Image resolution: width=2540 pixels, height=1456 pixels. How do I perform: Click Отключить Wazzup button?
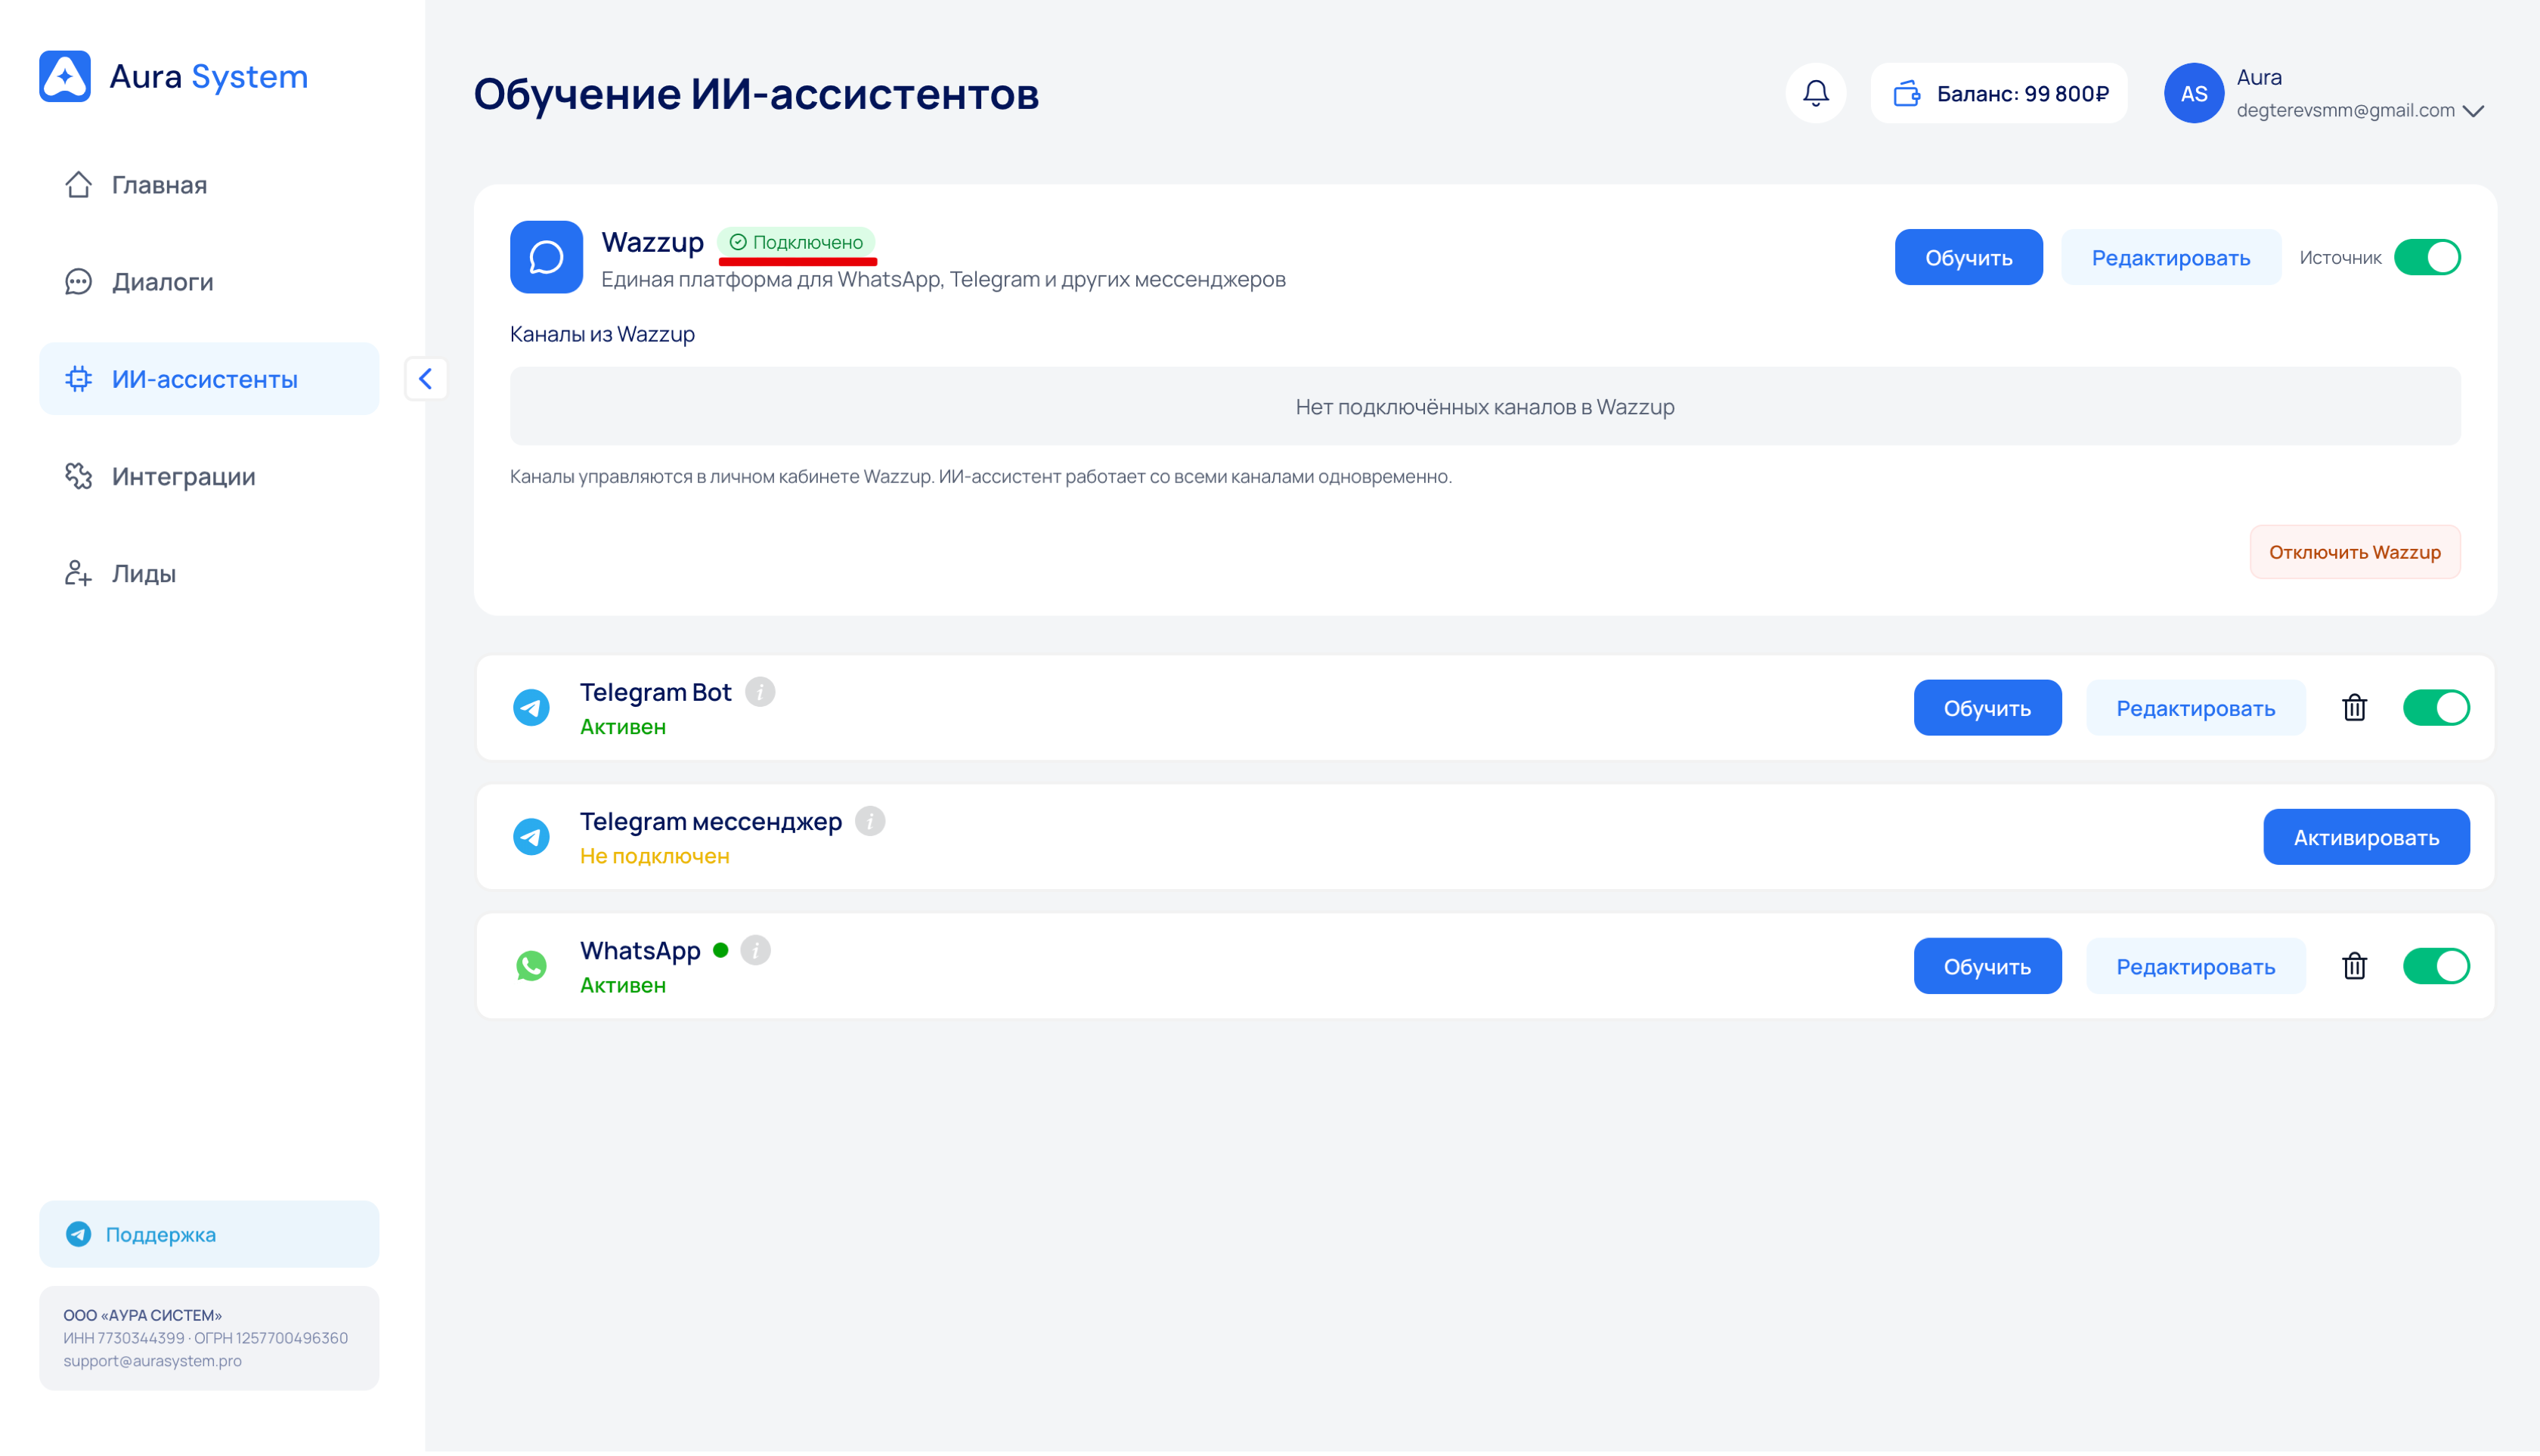click(x=2354, y=552)
